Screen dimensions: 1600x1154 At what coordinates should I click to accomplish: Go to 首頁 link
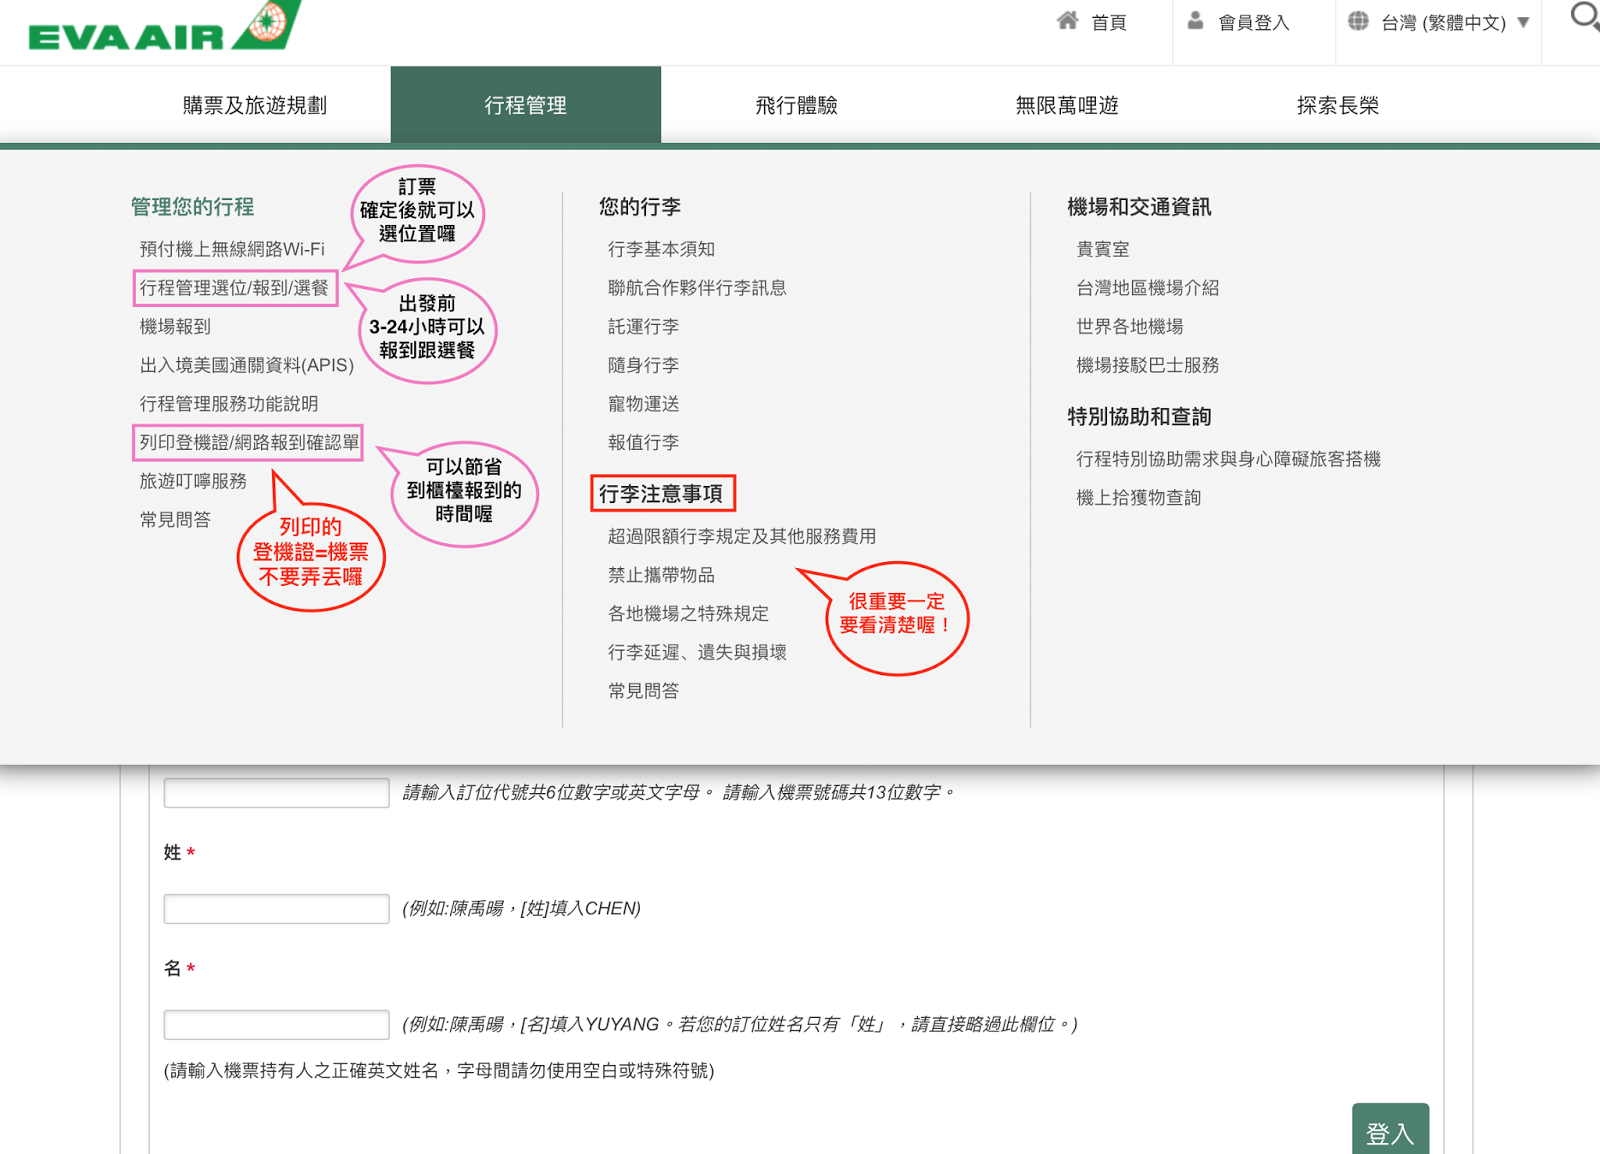click(1109, 23)
